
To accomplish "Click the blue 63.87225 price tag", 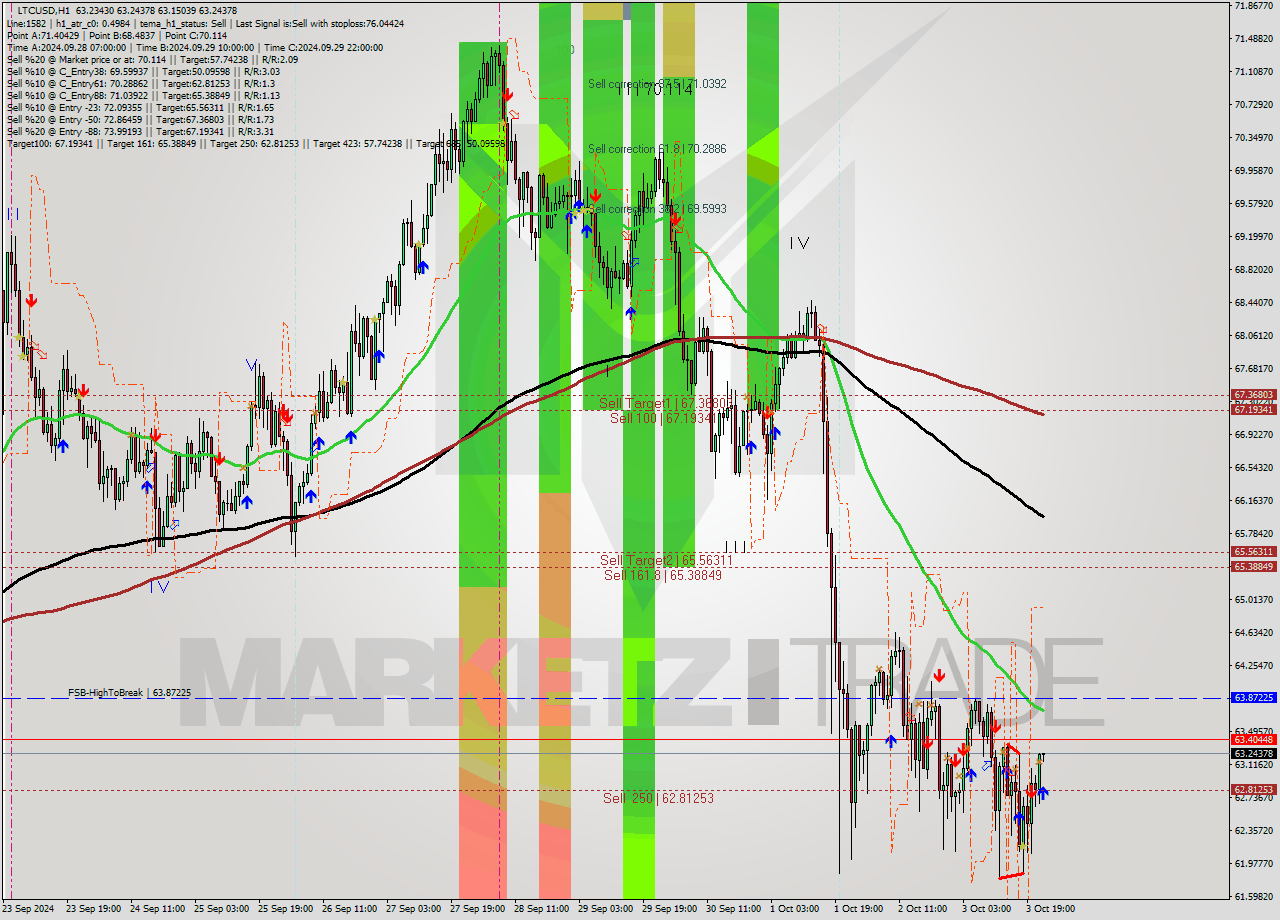I will click(1253, 697).
